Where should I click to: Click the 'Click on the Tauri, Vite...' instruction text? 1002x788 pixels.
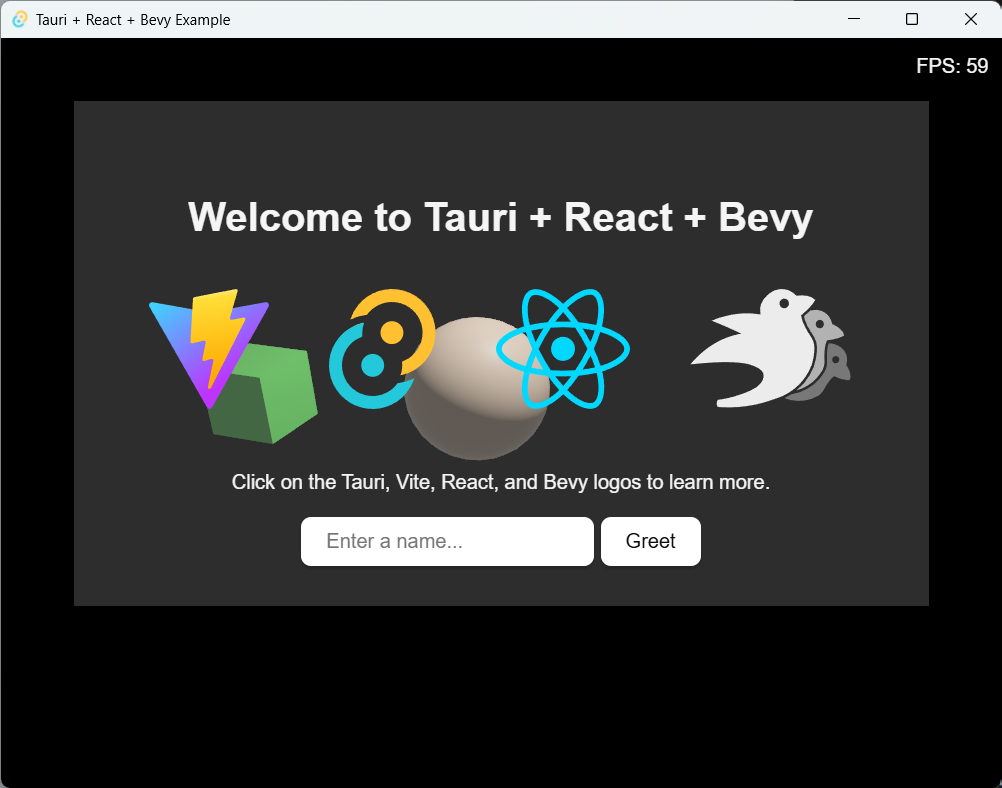point(500,482)
